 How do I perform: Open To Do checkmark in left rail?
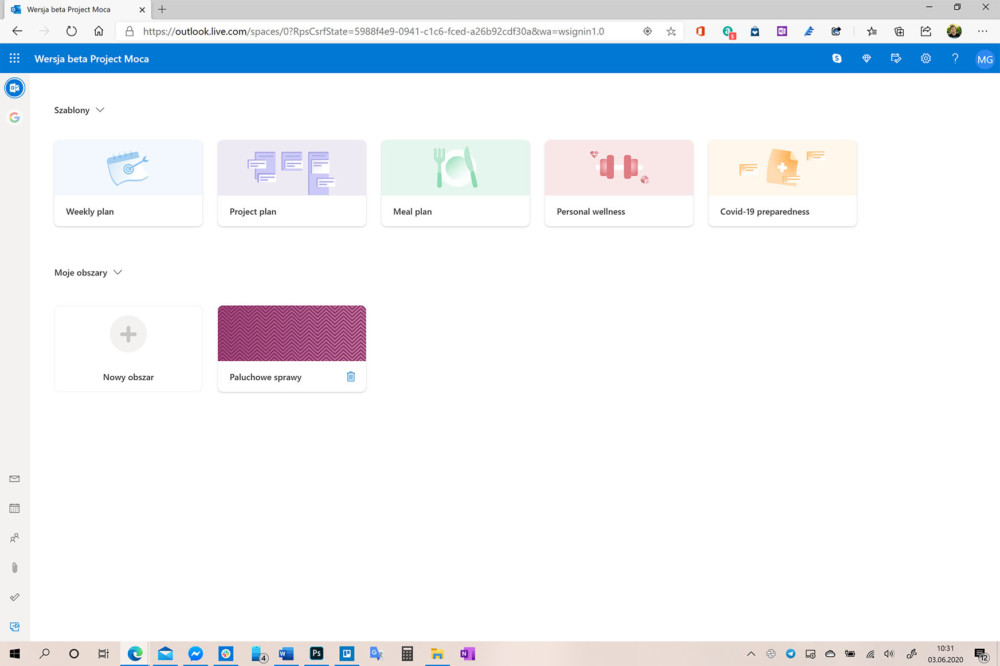pyautogui.click(x=15, y=597)
